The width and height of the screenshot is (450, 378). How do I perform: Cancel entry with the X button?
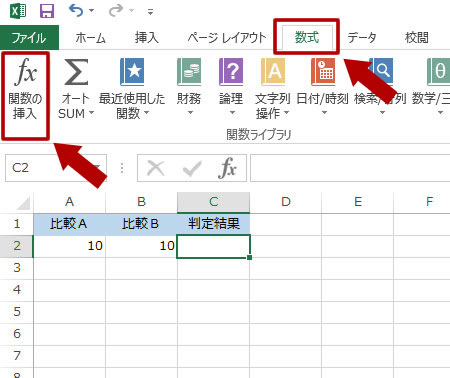(156, 168)
